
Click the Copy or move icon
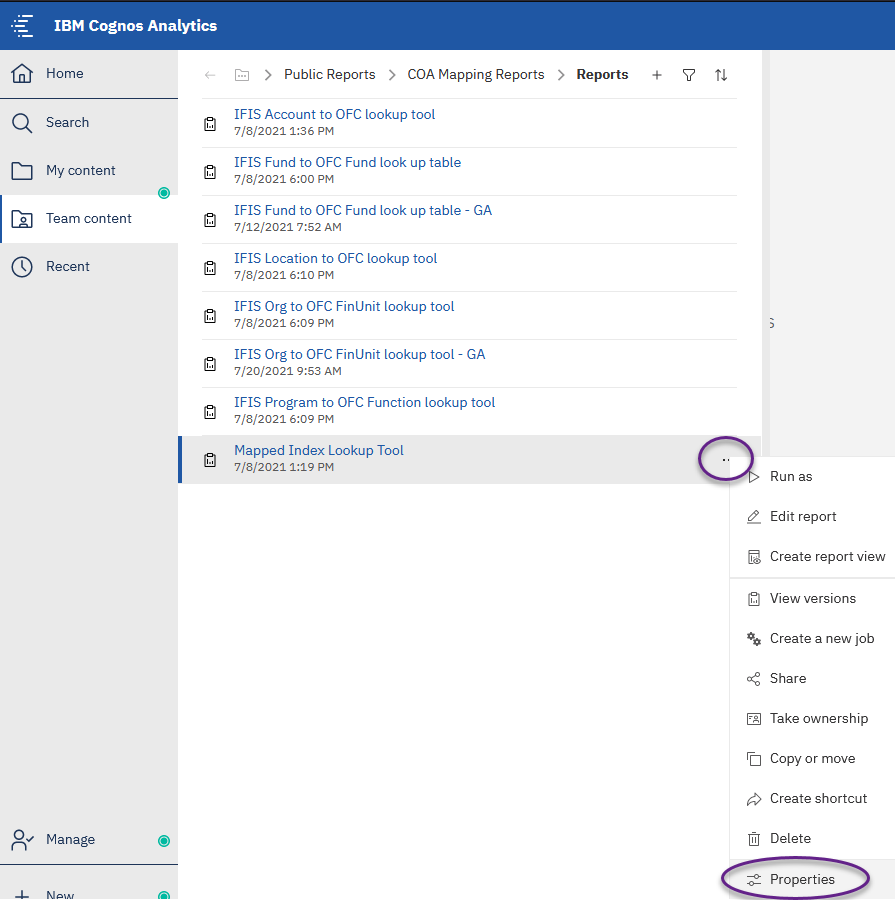(x=753, y=759)
